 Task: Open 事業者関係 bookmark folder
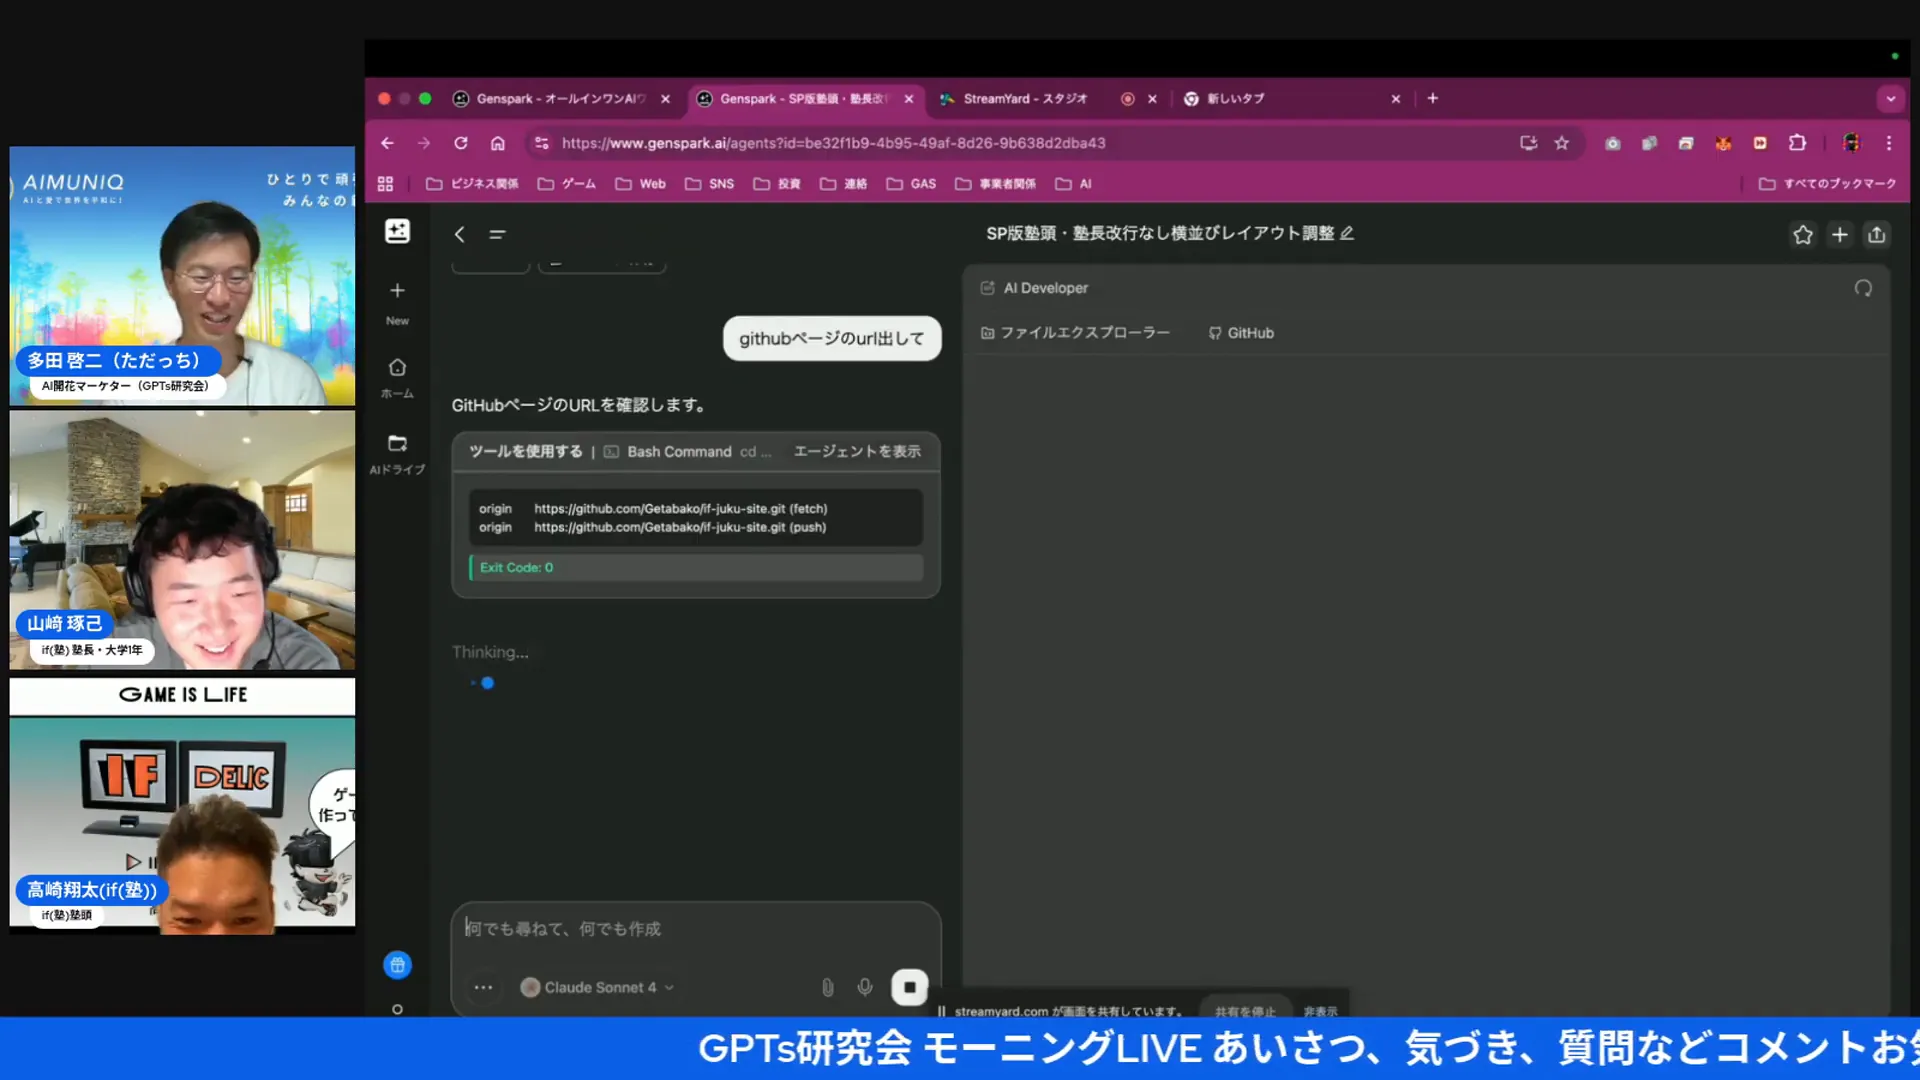(996, 184)
